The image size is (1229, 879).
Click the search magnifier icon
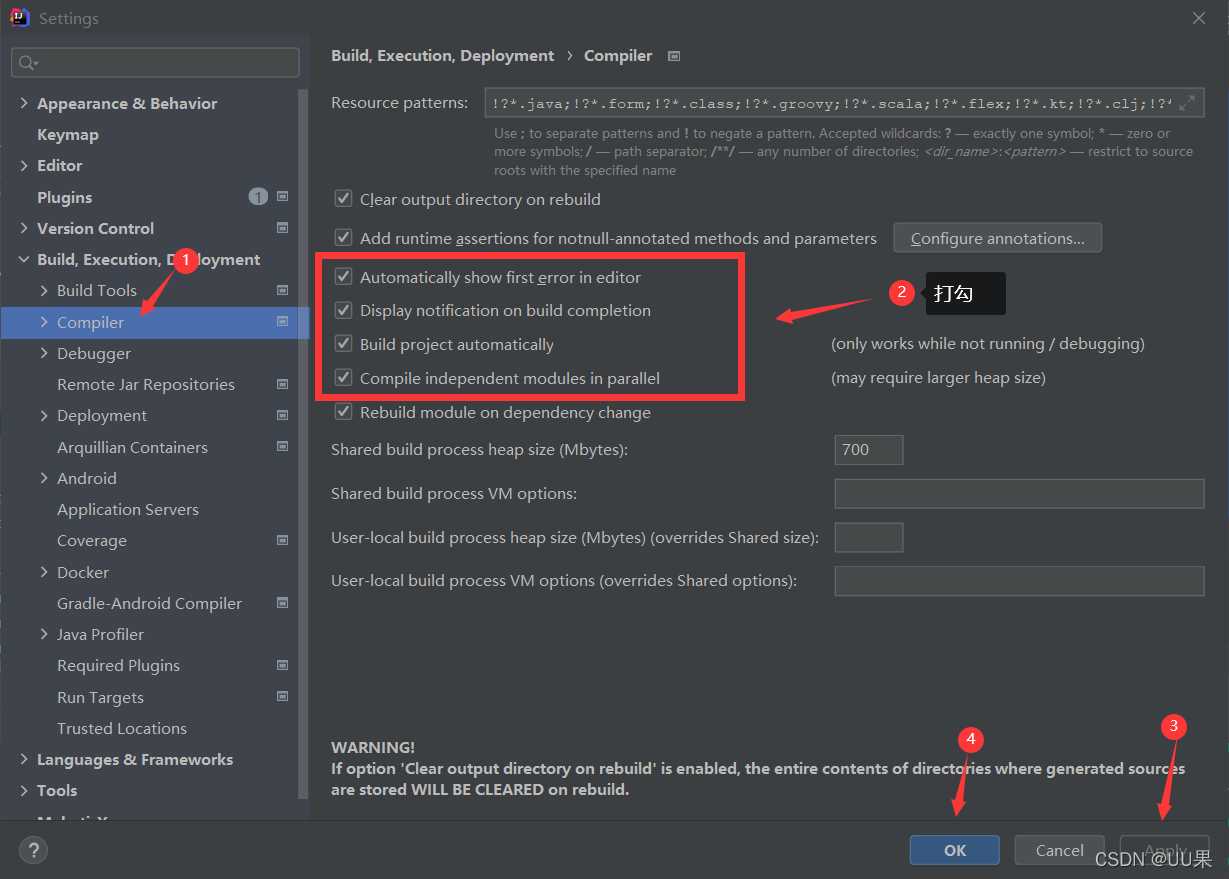click(27, 62)
